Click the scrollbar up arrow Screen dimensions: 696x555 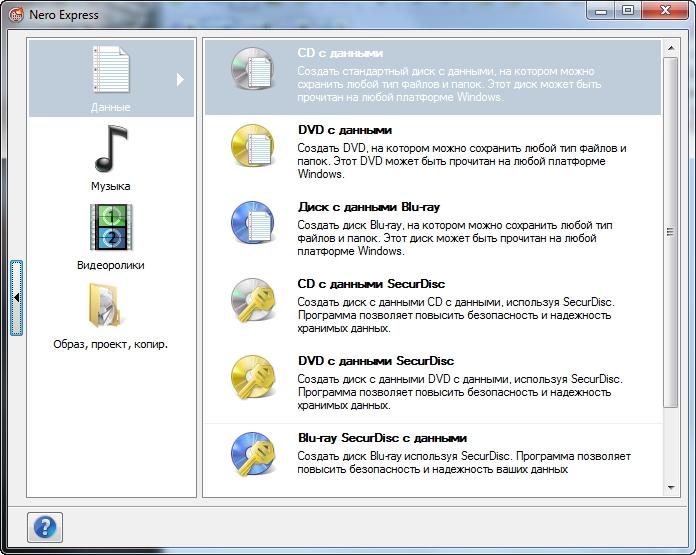[x=671, y=48]
